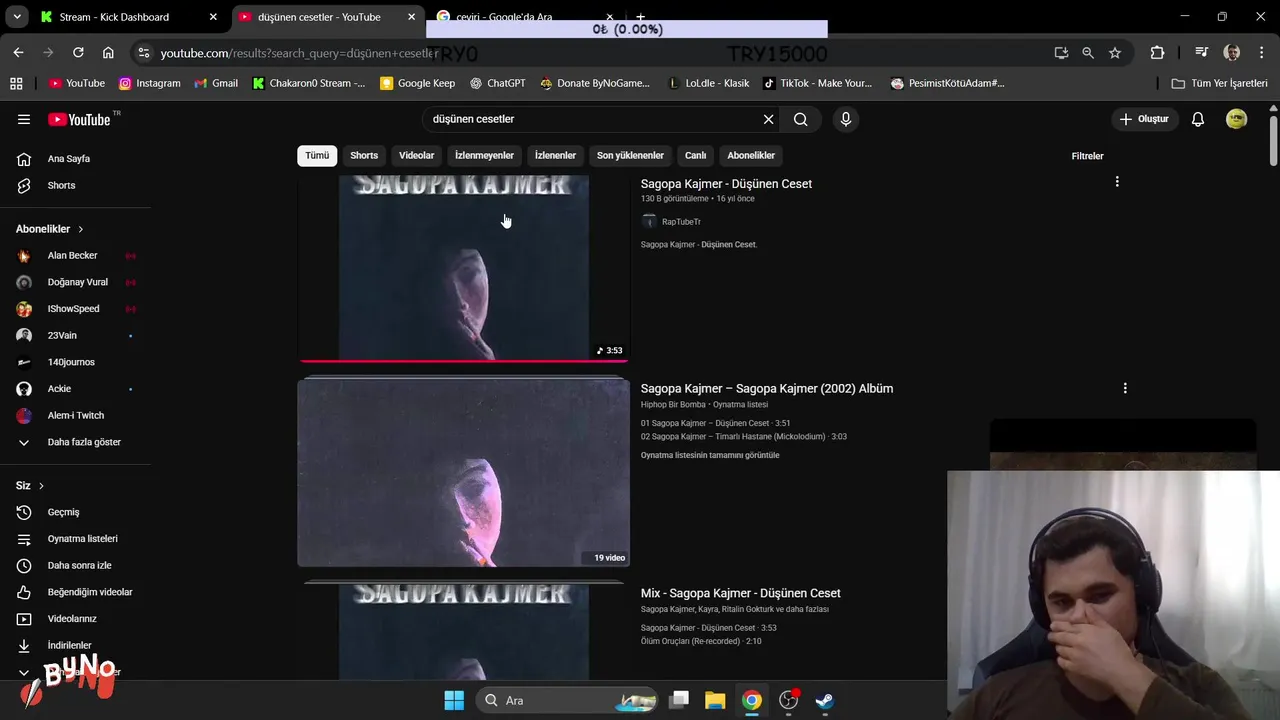Open the ChatGPT bookmark
This screenshot has height=720, width=1280.
coord(497,83)
